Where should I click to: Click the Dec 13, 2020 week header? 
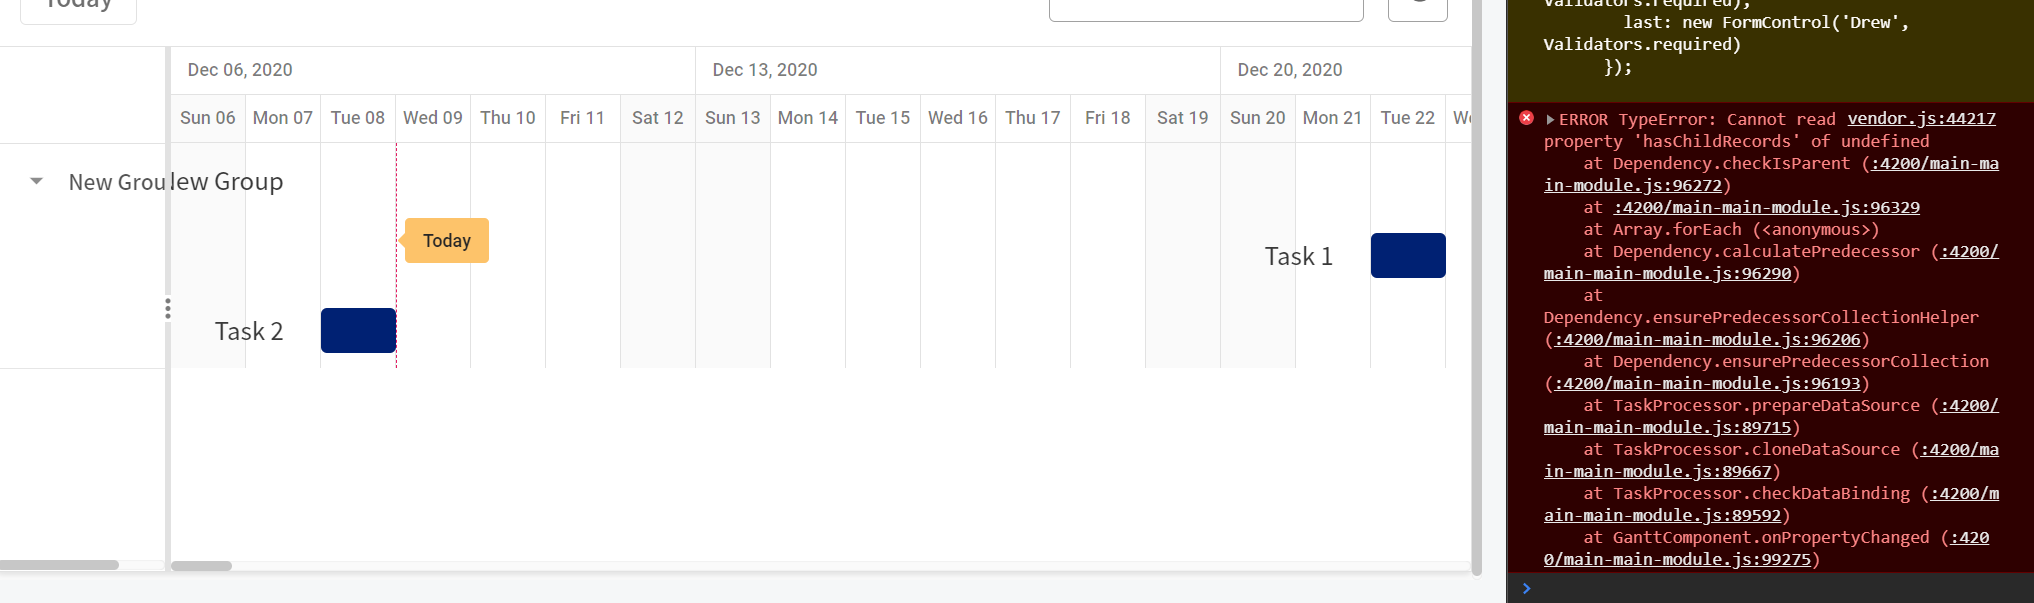click(765, 70)
